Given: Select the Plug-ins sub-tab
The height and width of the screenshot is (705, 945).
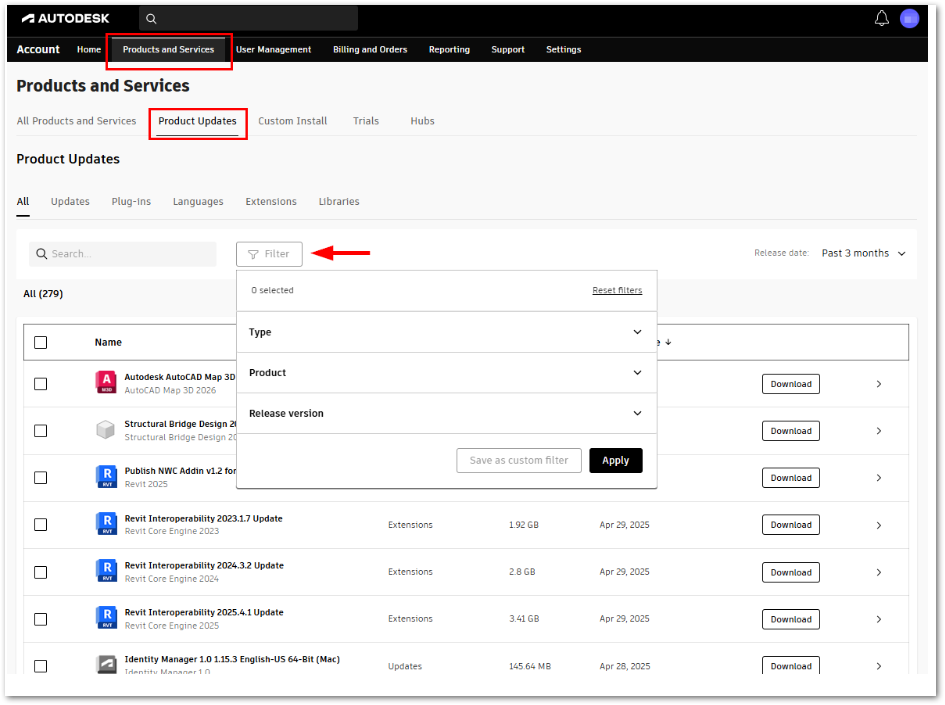Looking at the screenshot, I should coord(131,201).
